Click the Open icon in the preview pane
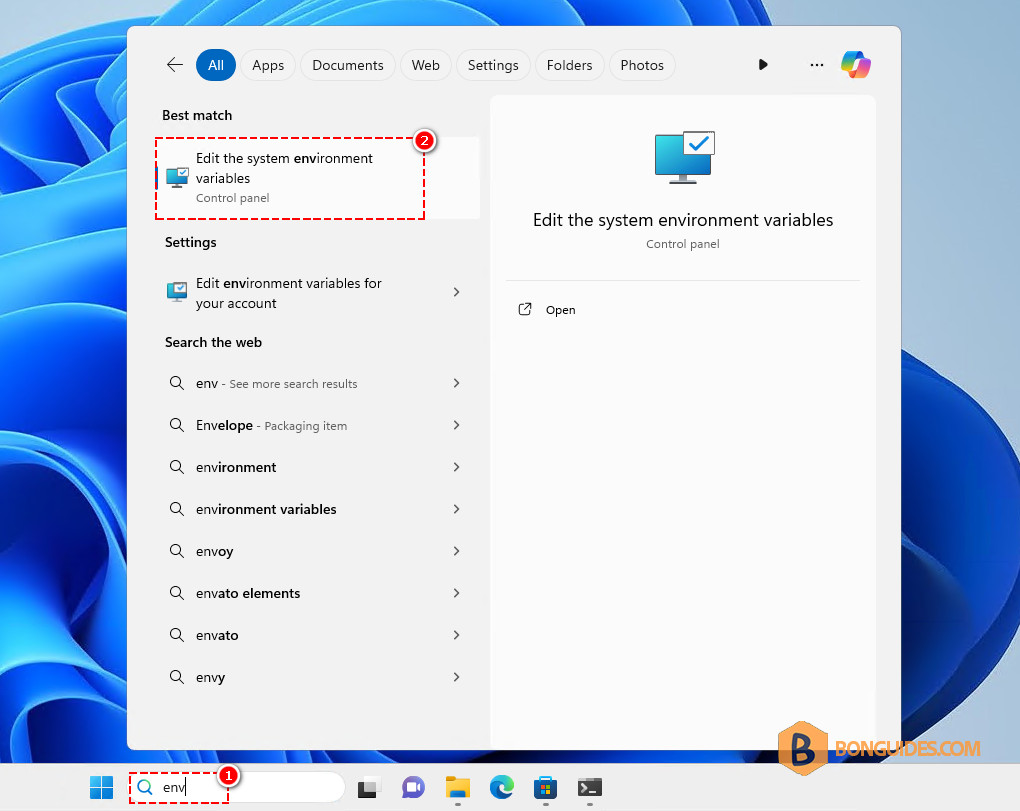This screenshot has height=811, width=1020. point(525,309)
